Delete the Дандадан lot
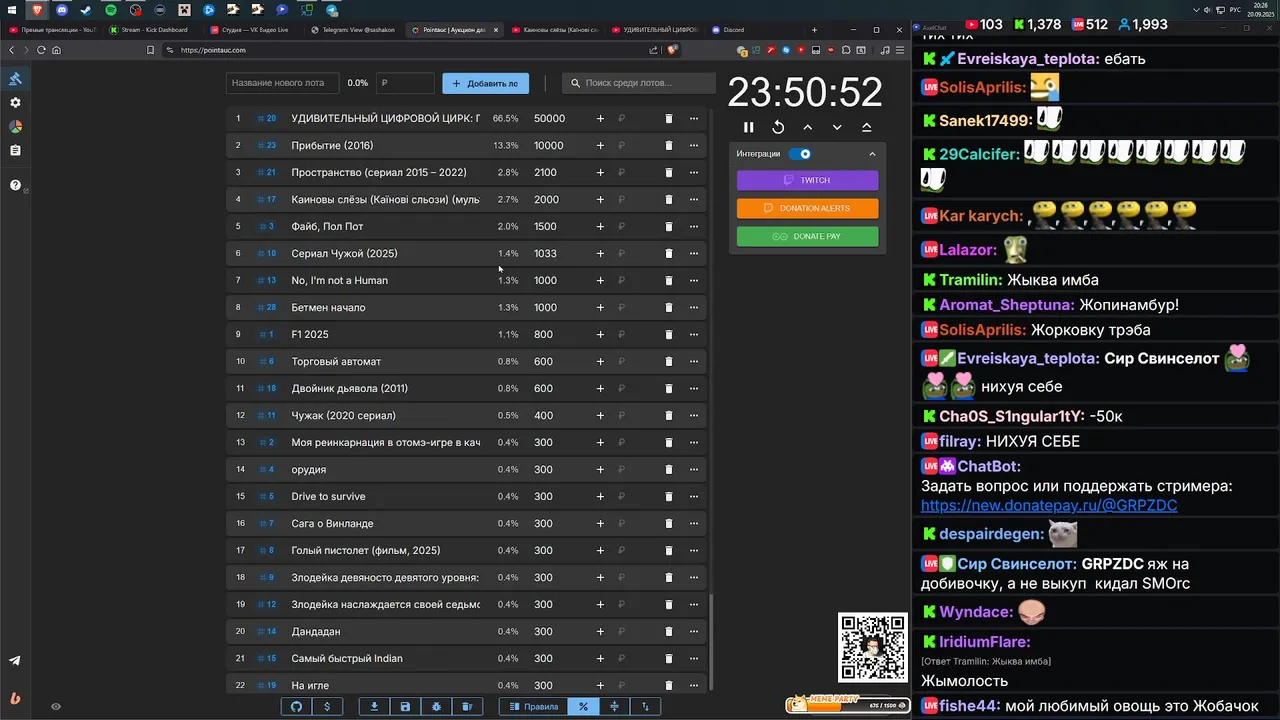 click(669, 631)
